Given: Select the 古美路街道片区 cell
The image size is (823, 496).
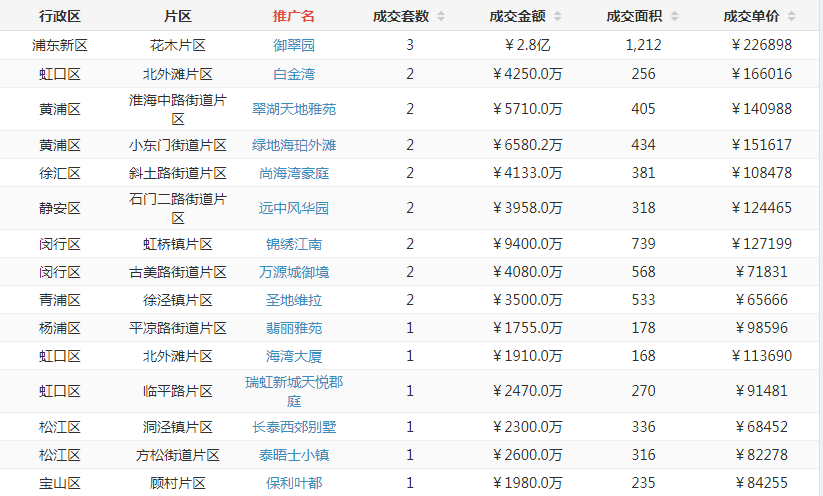Looking at the screenshot, I should click(177, 272).
